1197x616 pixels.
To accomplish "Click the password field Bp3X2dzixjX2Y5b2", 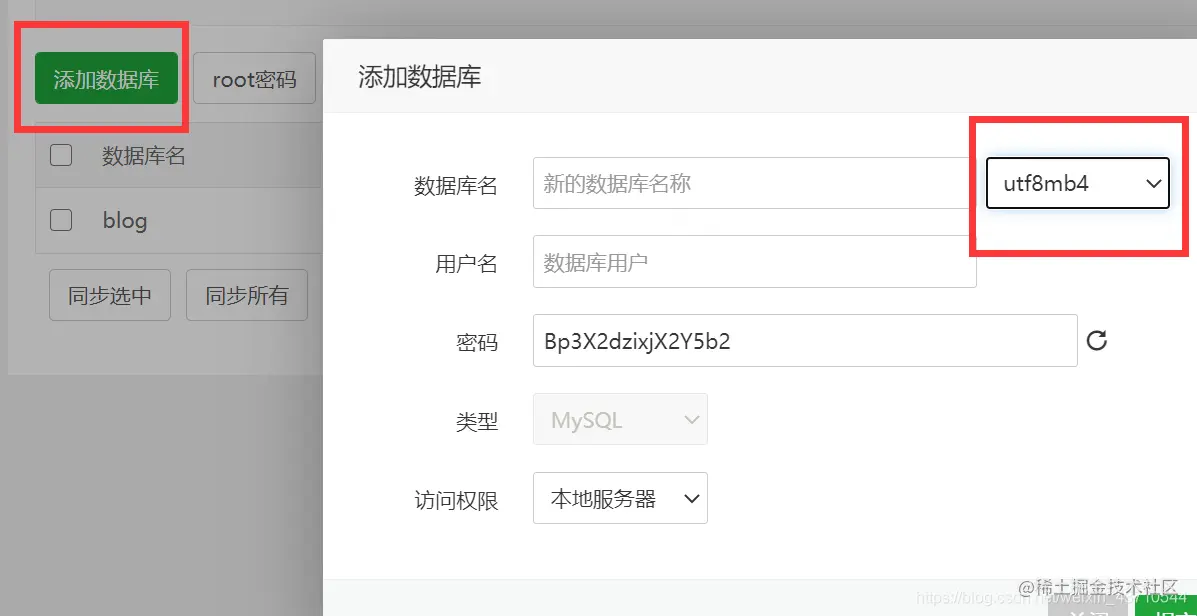I will click(805, 340).
